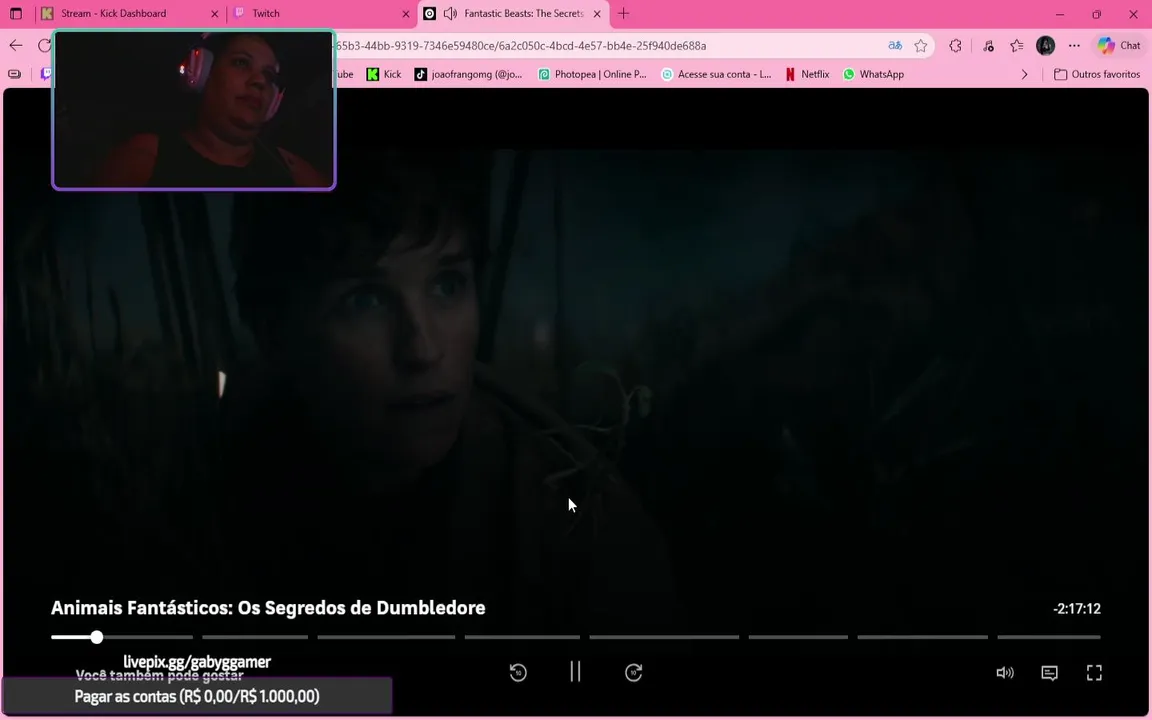The width and height of the screenshot is (1152, 720).
Task: Switch to the Twitch tab
Action: coord(322,13)
